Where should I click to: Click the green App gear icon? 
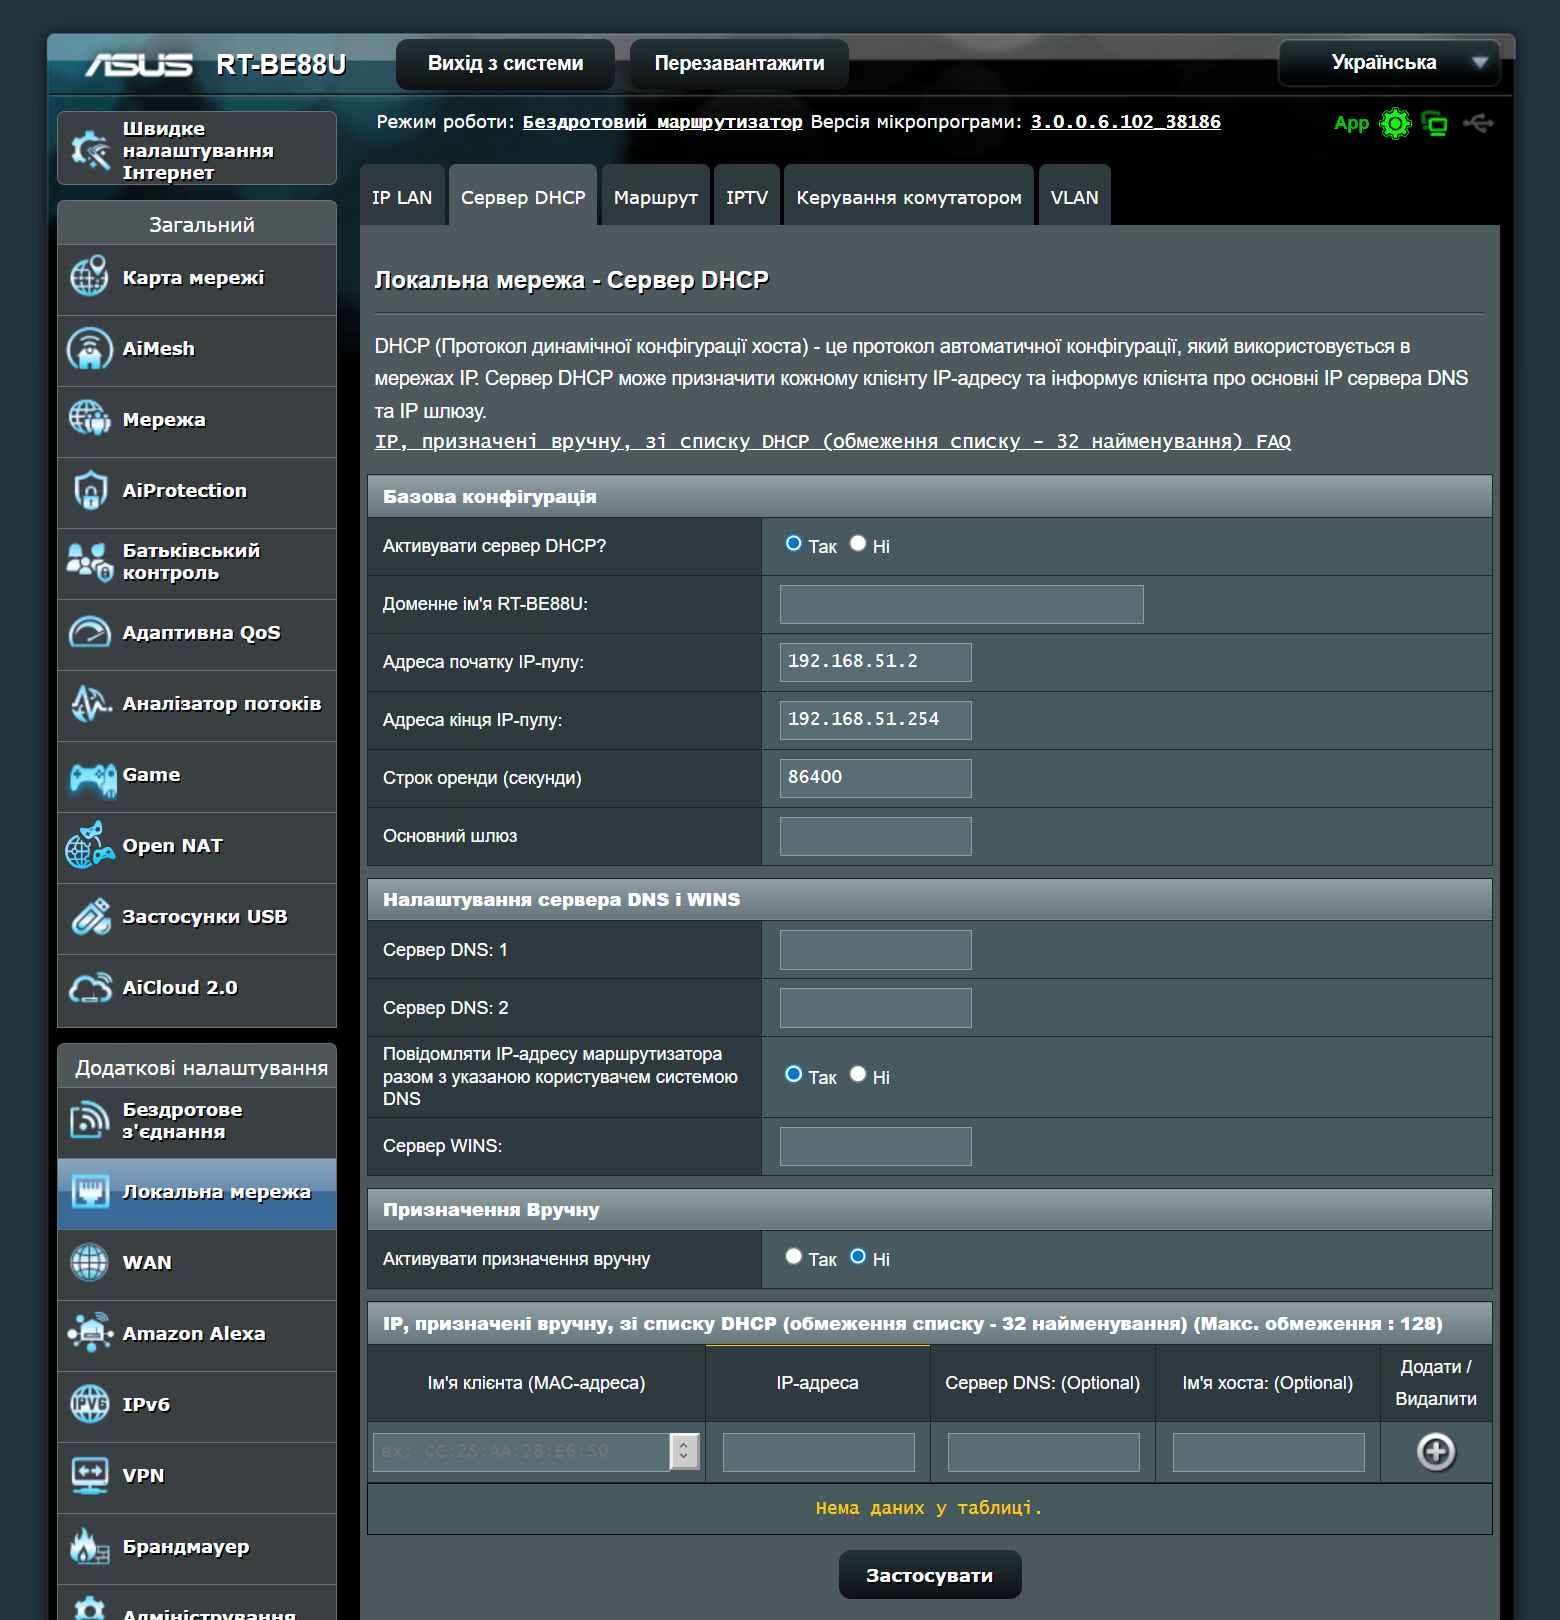[x=1394, y=123]
